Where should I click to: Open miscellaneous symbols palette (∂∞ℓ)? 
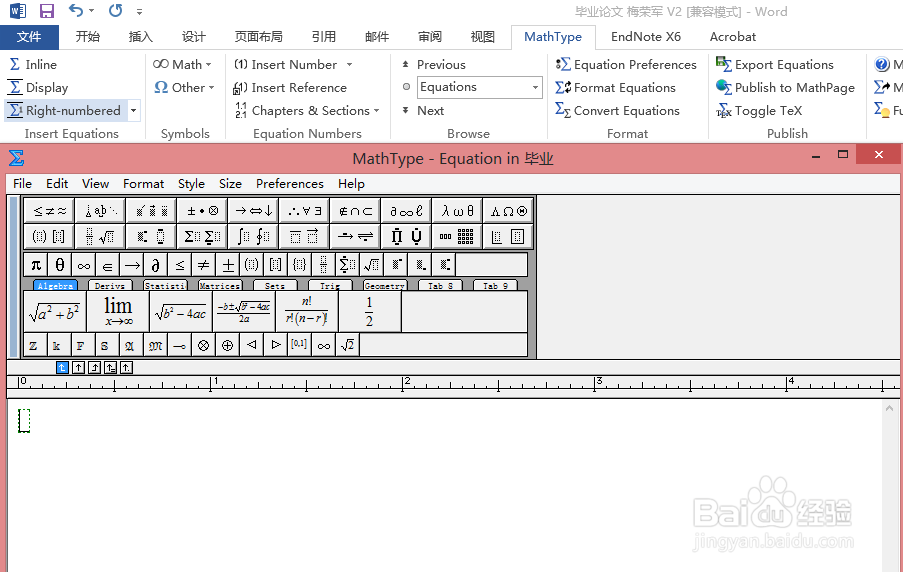pos(406,211)
